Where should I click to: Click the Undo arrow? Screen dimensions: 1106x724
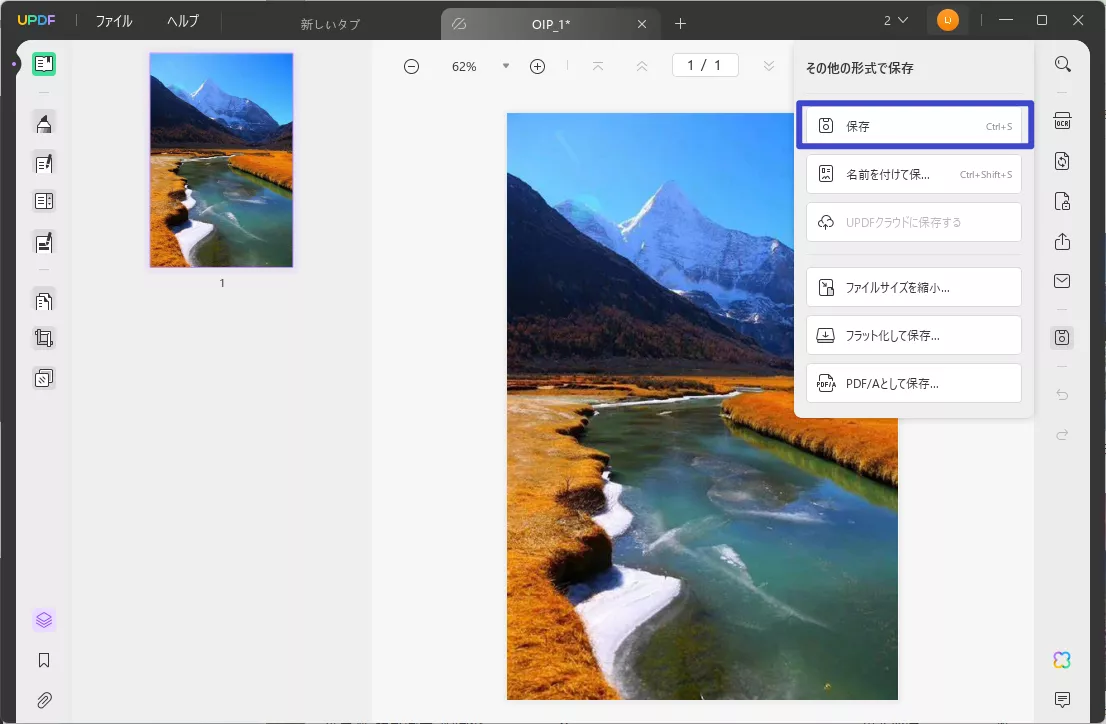tap(1062, 394)
